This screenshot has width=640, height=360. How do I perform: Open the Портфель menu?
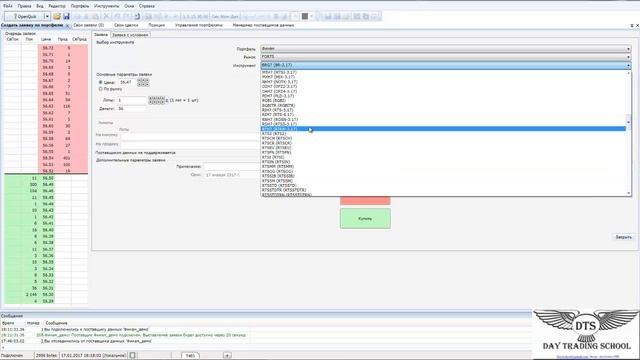click(80, 6)
